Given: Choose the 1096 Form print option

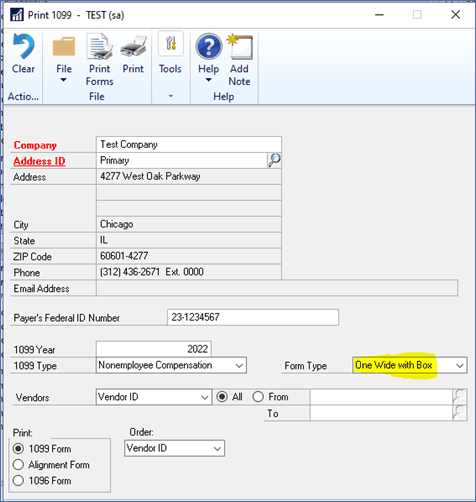Looking at the screenshot, I should click(18, 480).
